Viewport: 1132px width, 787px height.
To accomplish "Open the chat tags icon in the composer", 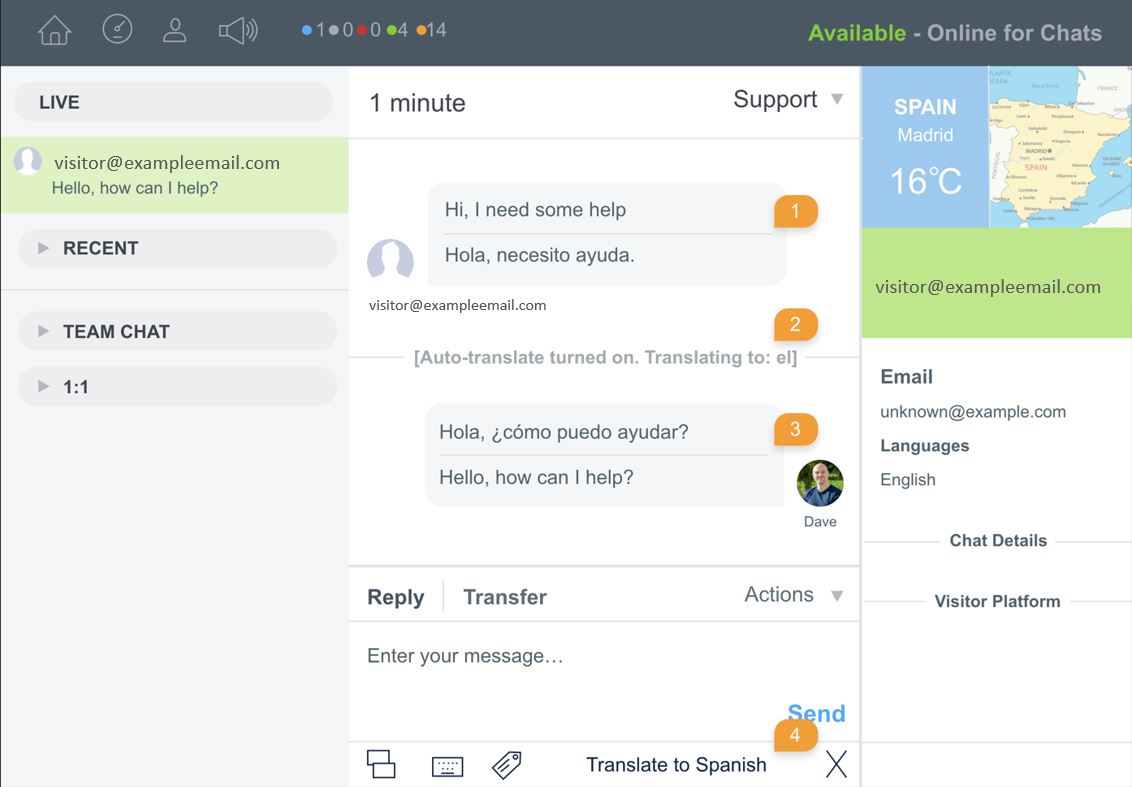I will pyautogui.click(x=506, y=763).
